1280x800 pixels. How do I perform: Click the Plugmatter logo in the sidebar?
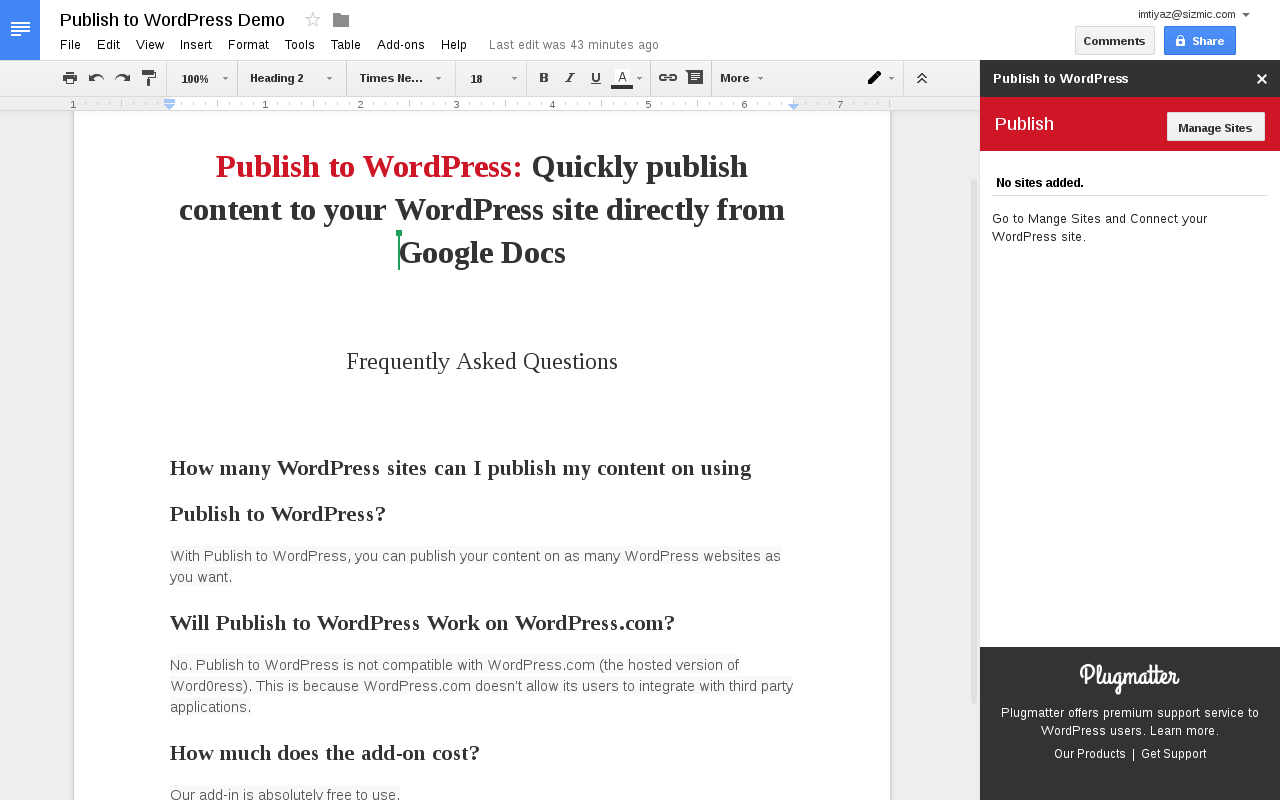pos(1129,678)
